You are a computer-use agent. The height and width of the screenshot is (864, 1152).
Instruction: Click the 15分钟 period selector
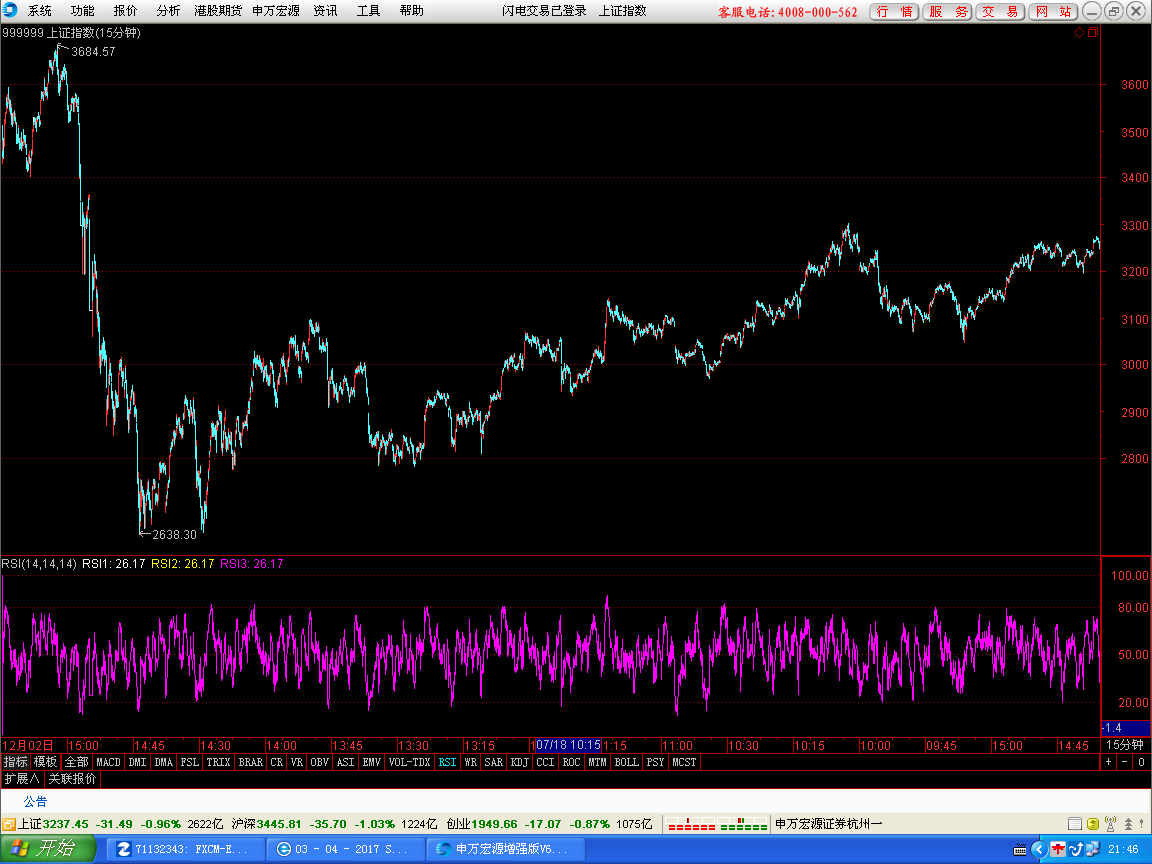[1125, 745]
